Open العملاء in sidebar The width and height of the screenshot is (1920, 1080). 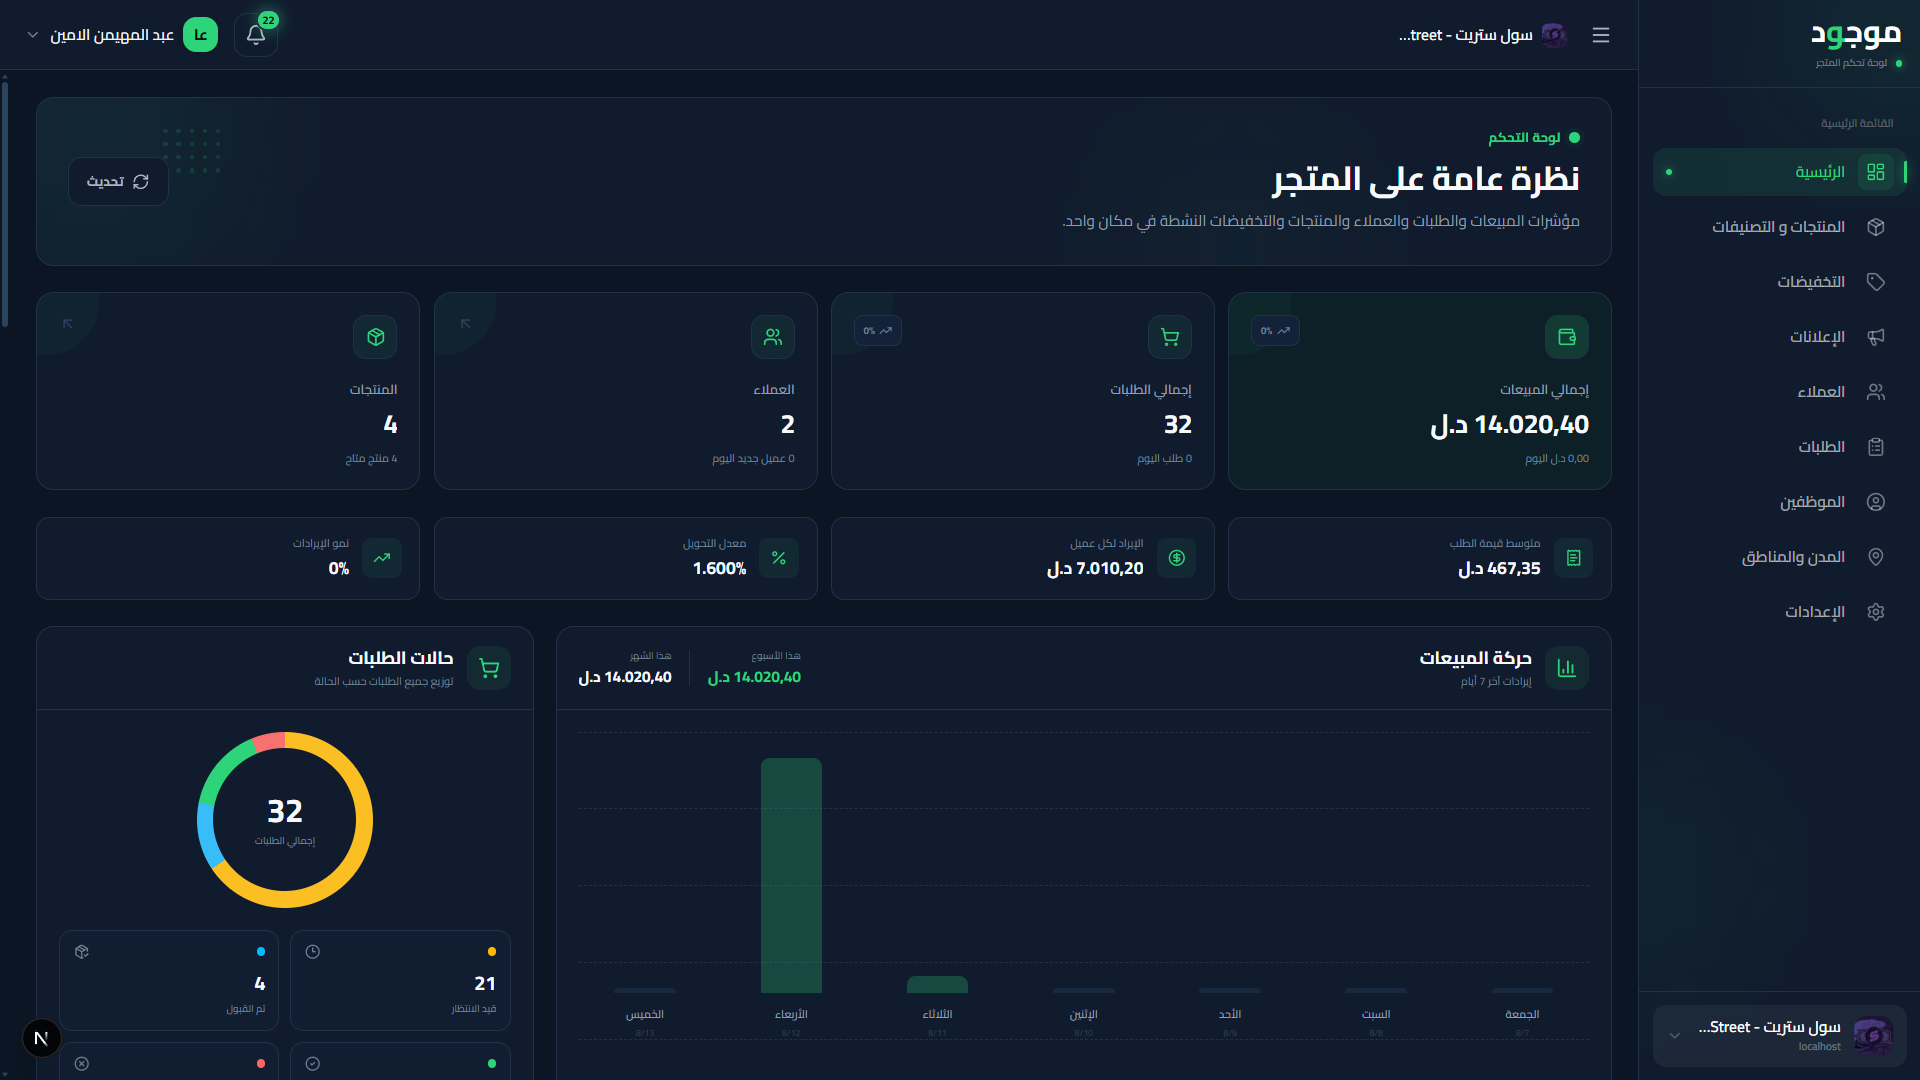pos(1779,392)
